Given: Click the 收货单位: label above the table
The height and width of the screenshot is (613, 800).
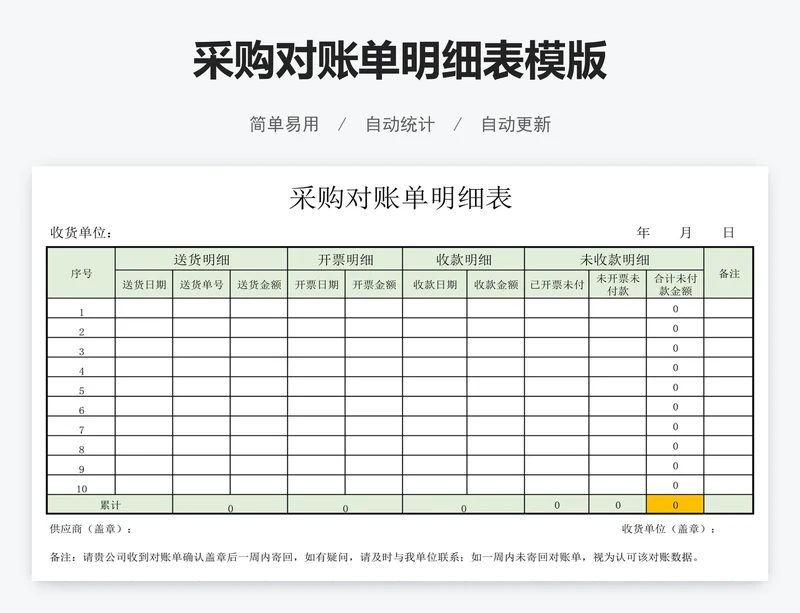Looking at the screenshot, I should point(81,233).
